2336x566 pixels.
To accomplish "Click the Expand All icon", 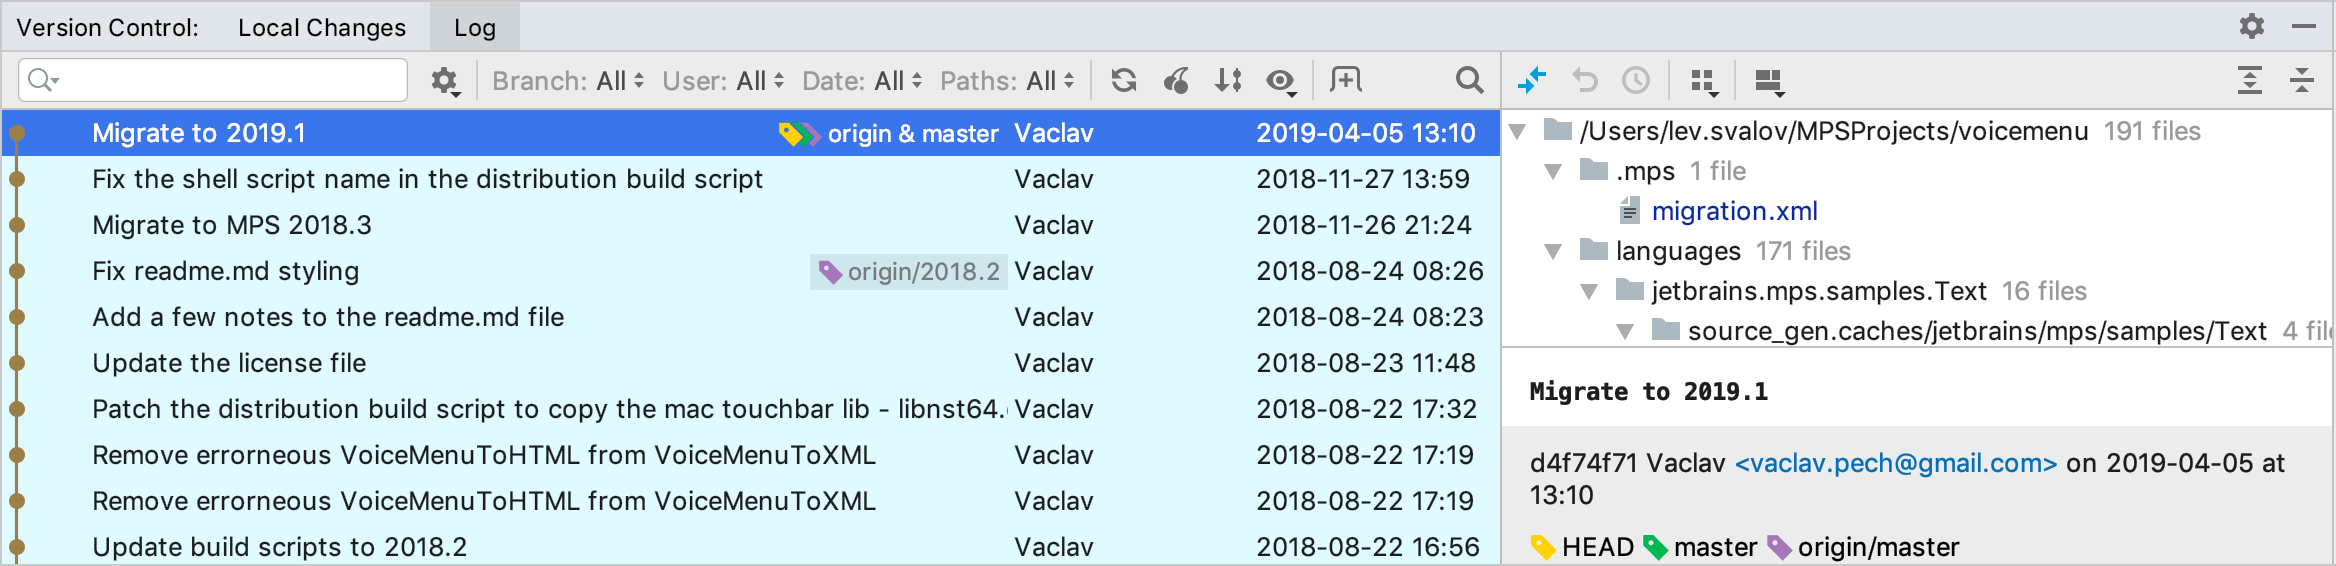I will click(x=2249, y=80).
